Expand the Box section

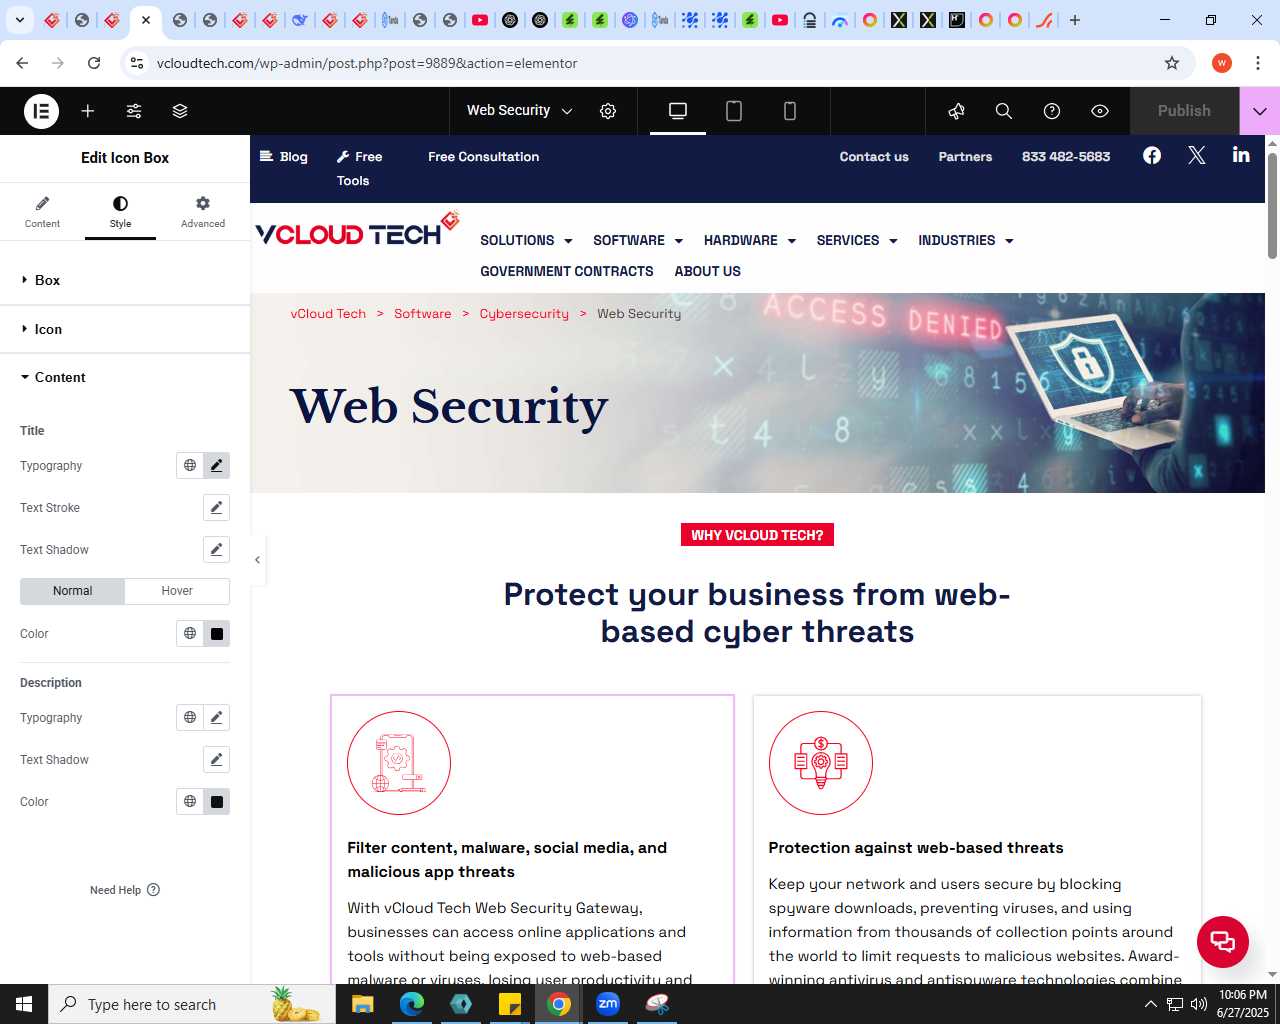click(125, 280)
